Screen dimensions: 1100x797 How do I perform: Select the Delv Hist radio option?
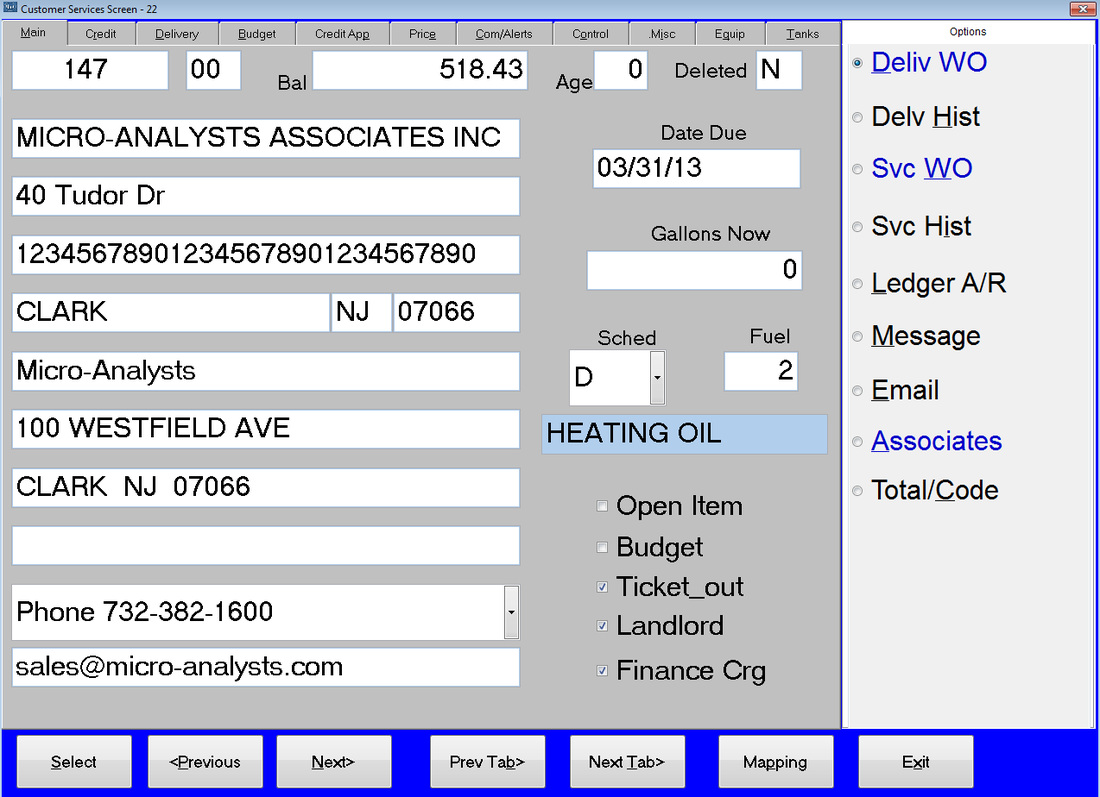(857, 117)
